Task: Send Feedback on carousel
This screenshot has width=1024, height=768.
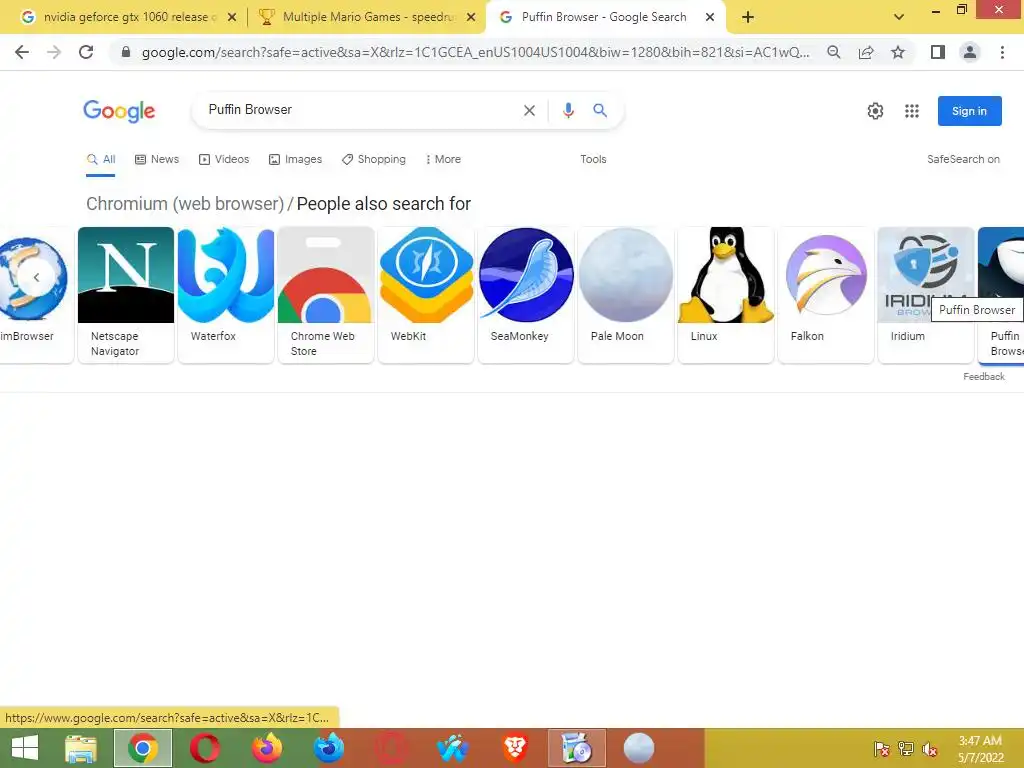Action: pos(984,377)
